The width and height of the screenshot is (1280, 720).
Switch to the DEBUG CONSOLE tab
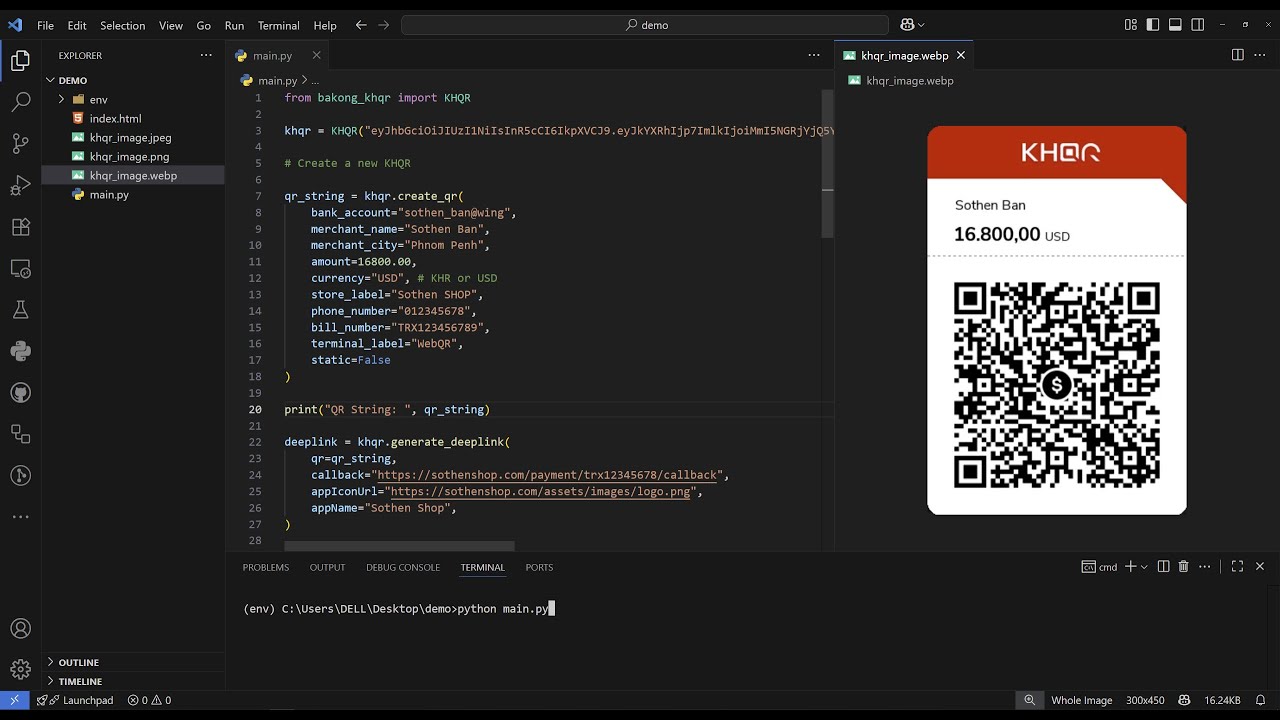403,567
